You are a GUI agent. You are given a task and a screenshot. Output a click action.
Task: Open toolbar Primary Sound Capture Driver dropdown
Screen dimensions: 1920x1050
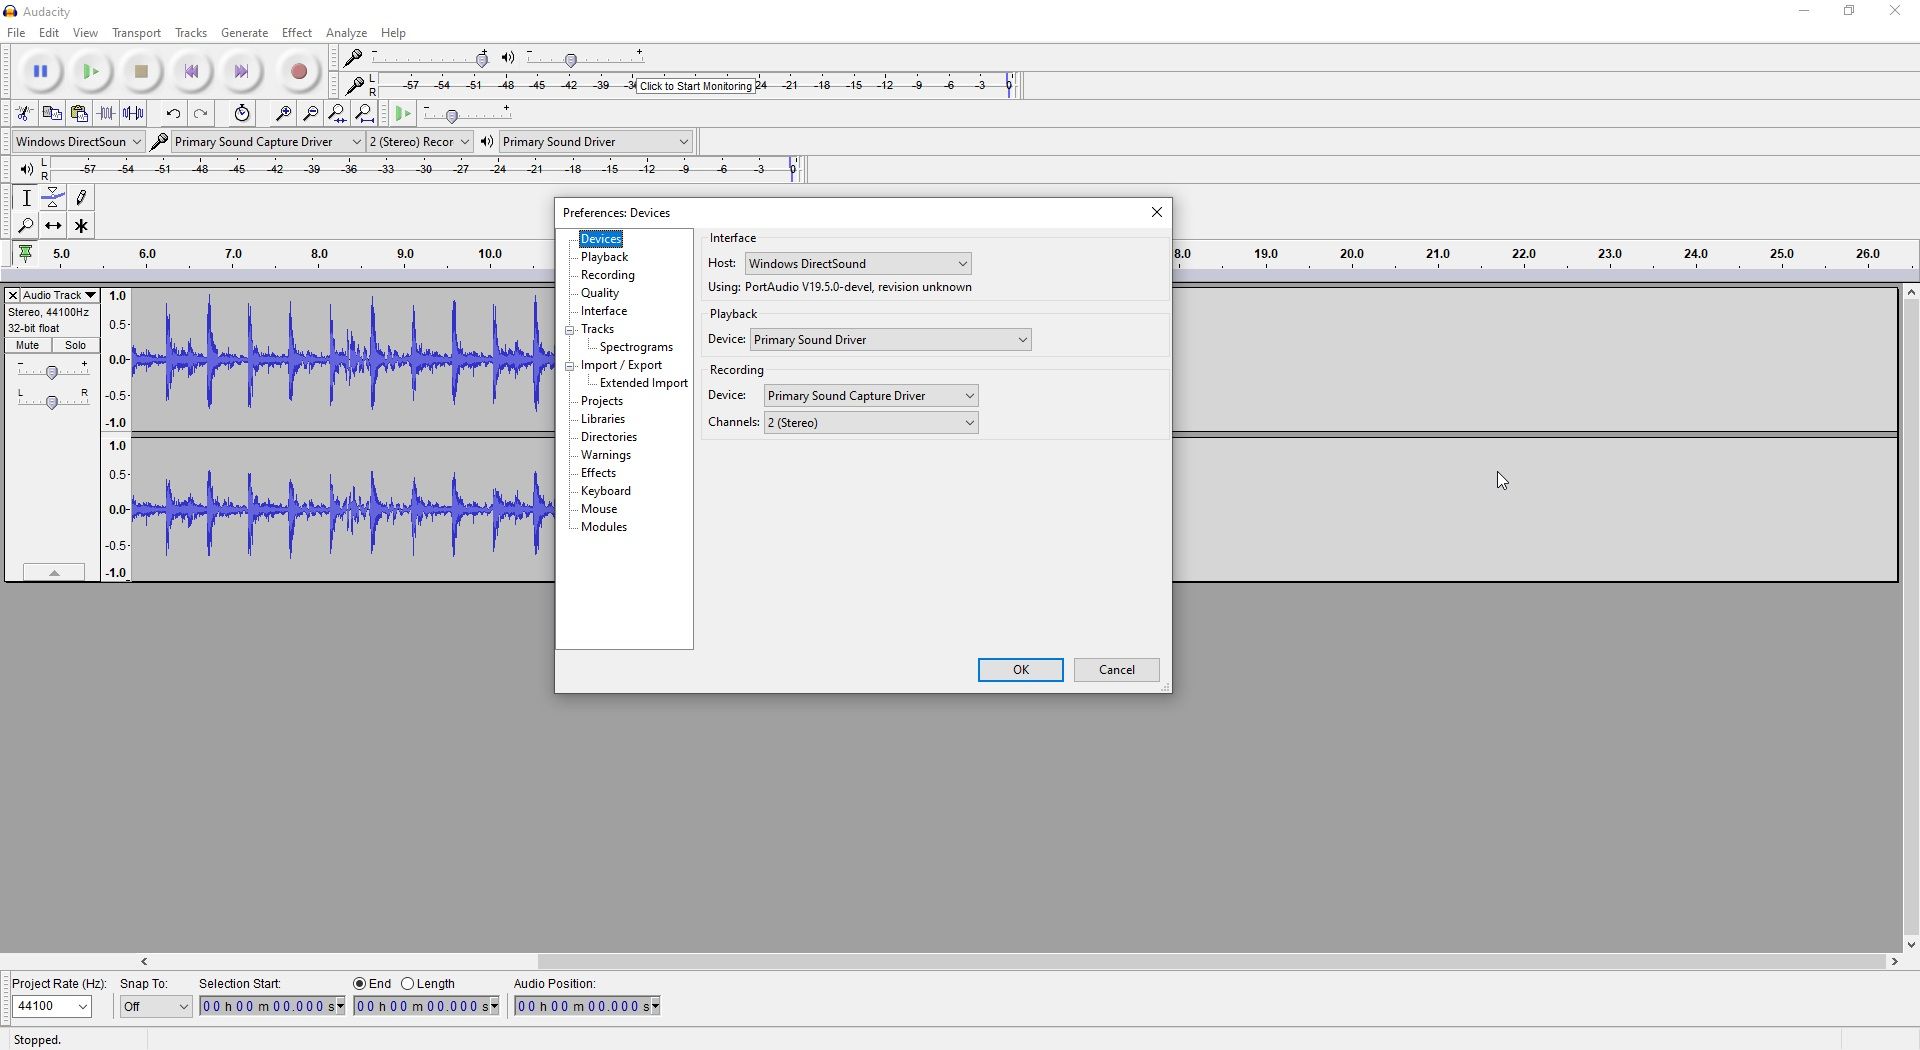pyautogui.click(x=267, y=142)
